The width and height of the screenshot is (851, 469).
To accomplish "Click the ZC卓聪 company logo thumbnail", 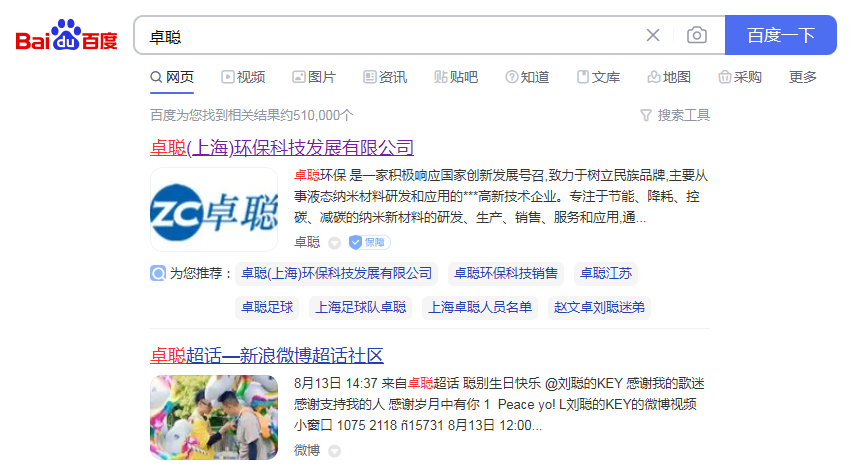I will [214, 210].
